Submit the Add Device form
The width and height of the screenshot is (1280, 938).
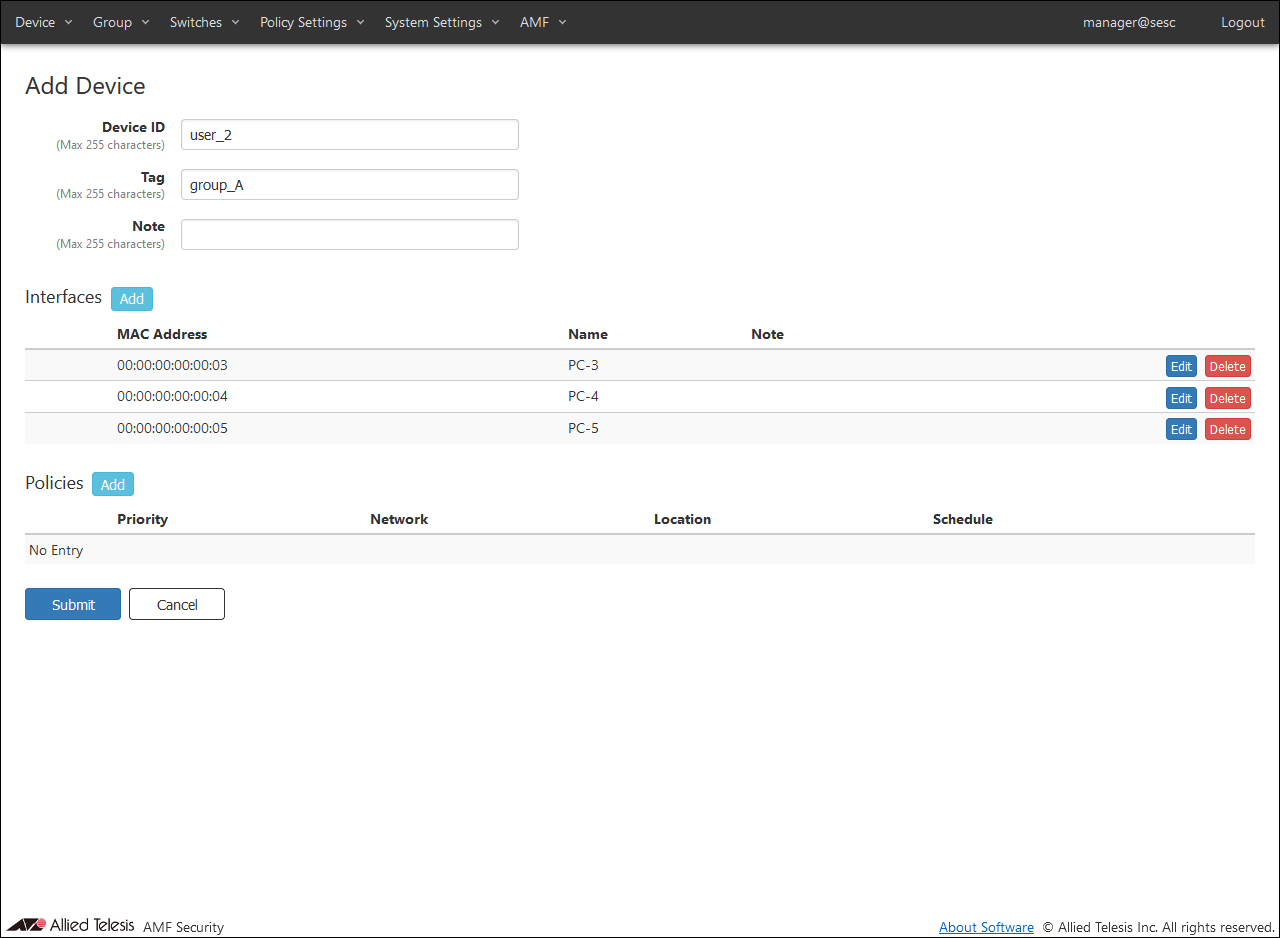(x=73, y=605)
